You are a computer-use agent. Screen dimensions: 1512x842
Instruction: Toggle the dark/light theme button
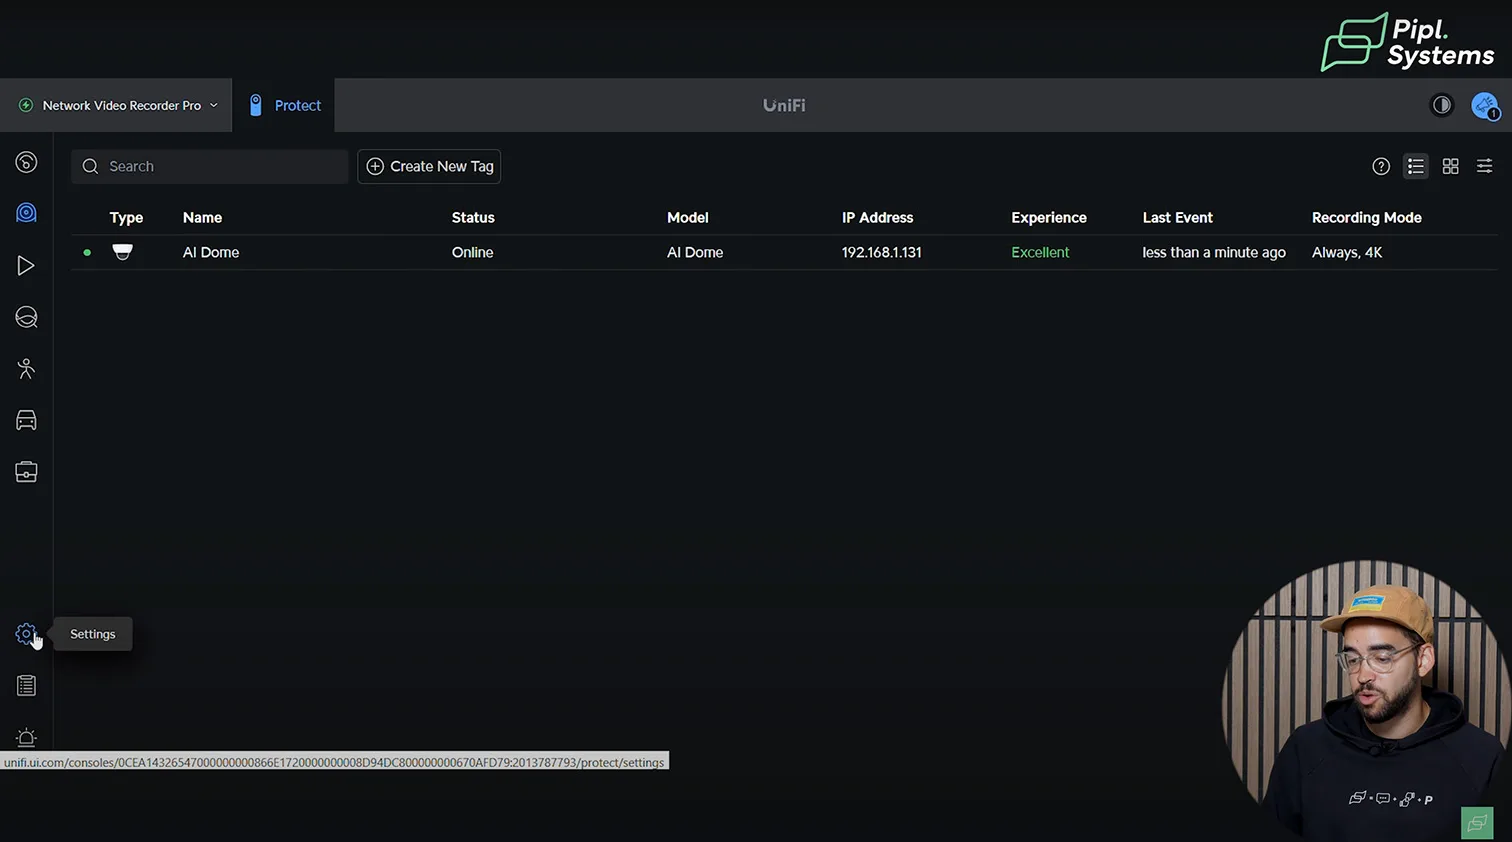(1441, 105)
